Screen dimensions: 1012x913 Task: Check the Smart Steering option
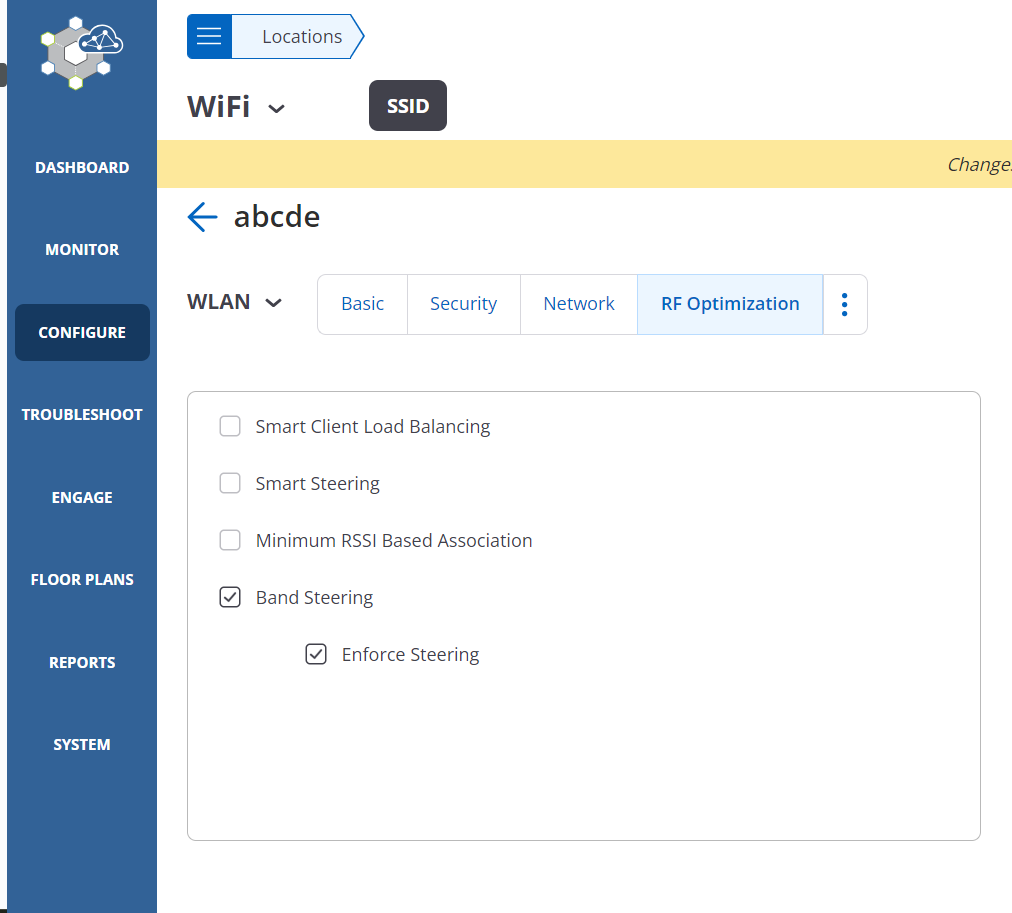230,483
